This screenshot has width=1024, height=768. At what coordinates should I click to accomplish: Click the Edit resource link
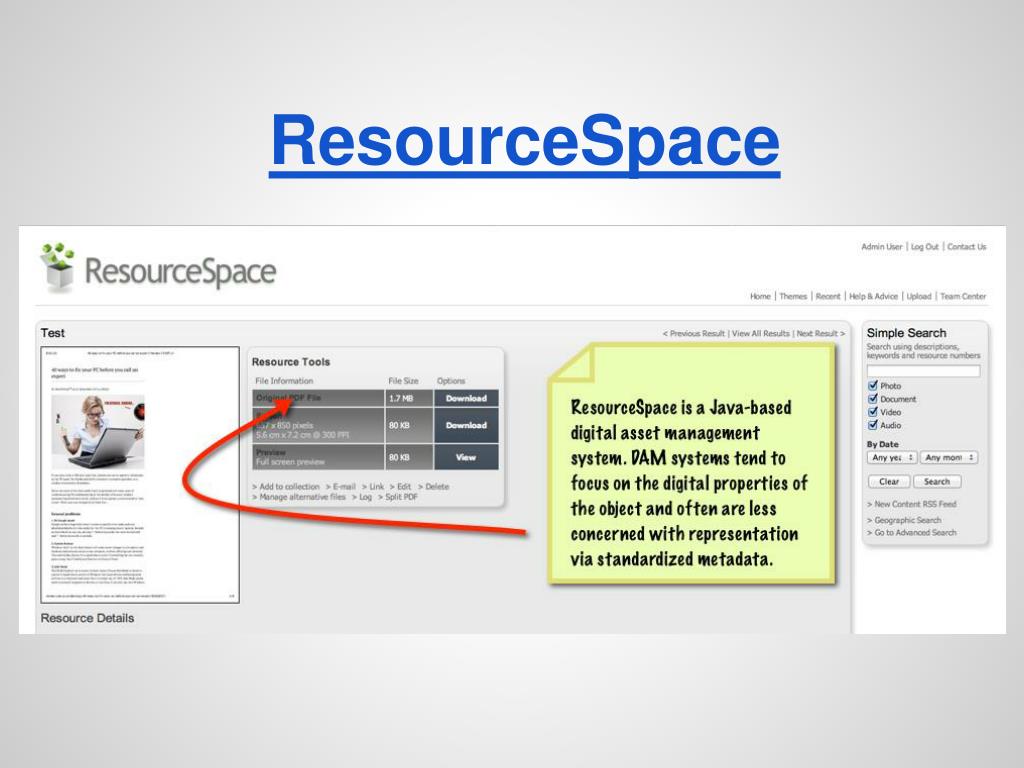(401, 487)
